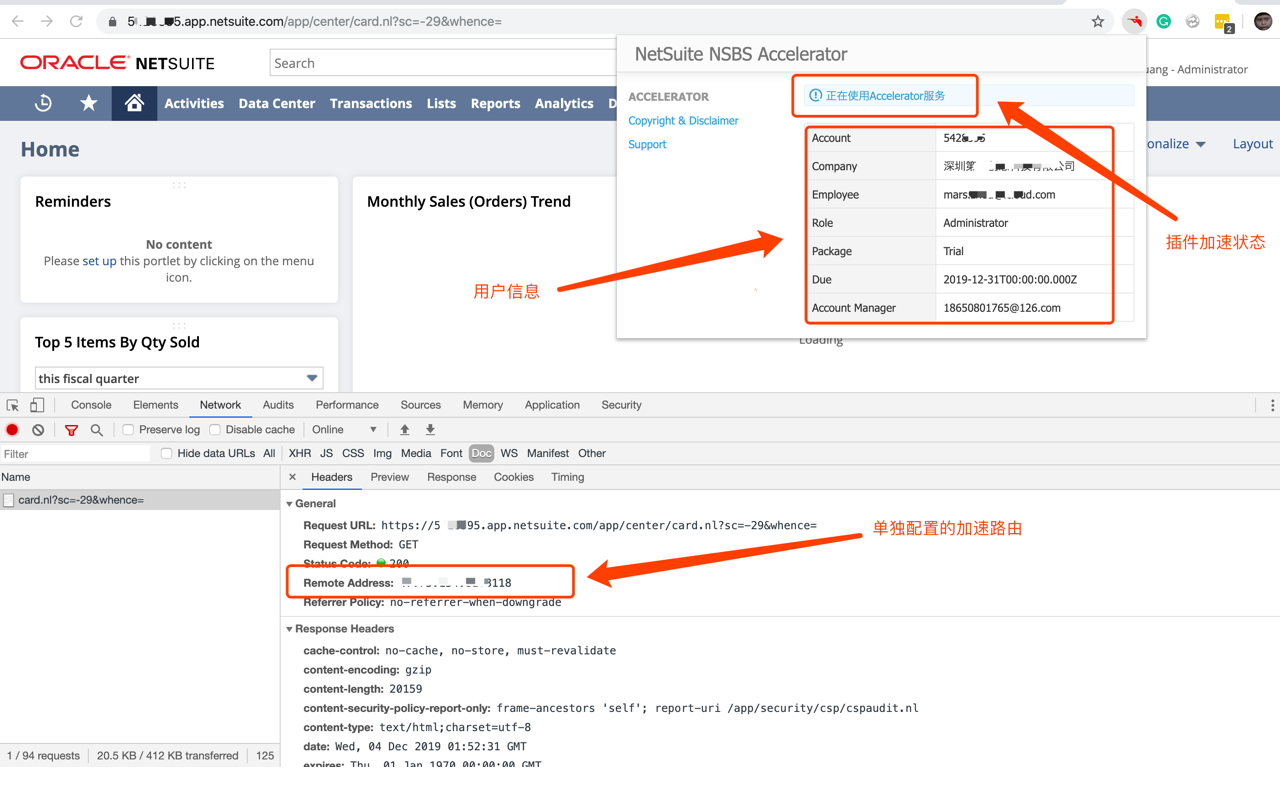Open the Transactions menu
Image resolution: width=1280 pixels, height=800 pixels.
point(371,103)
